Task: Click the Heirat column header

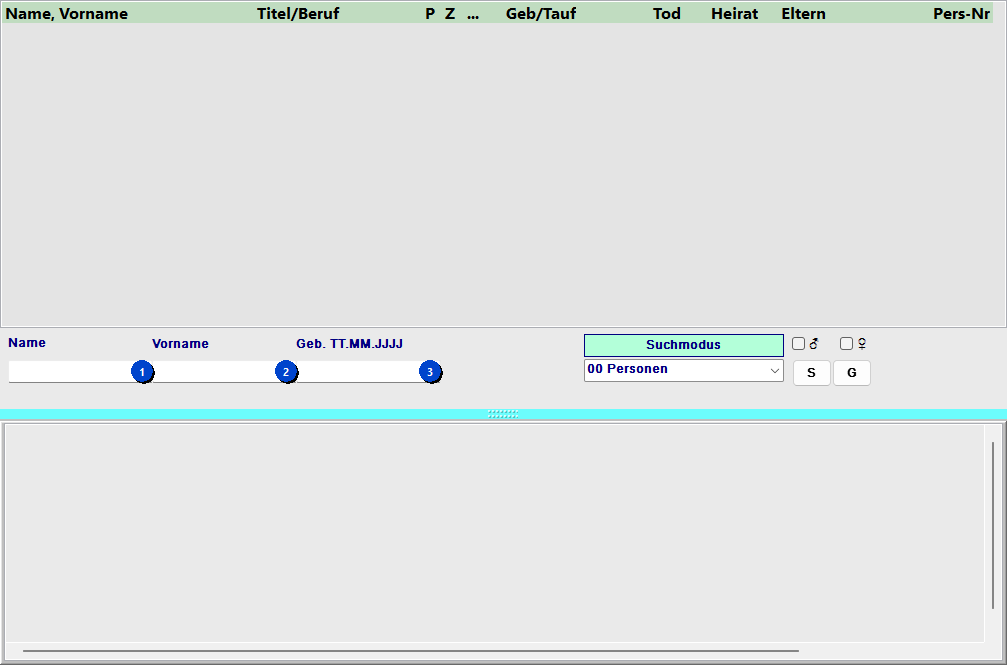Action: (734, 14)
